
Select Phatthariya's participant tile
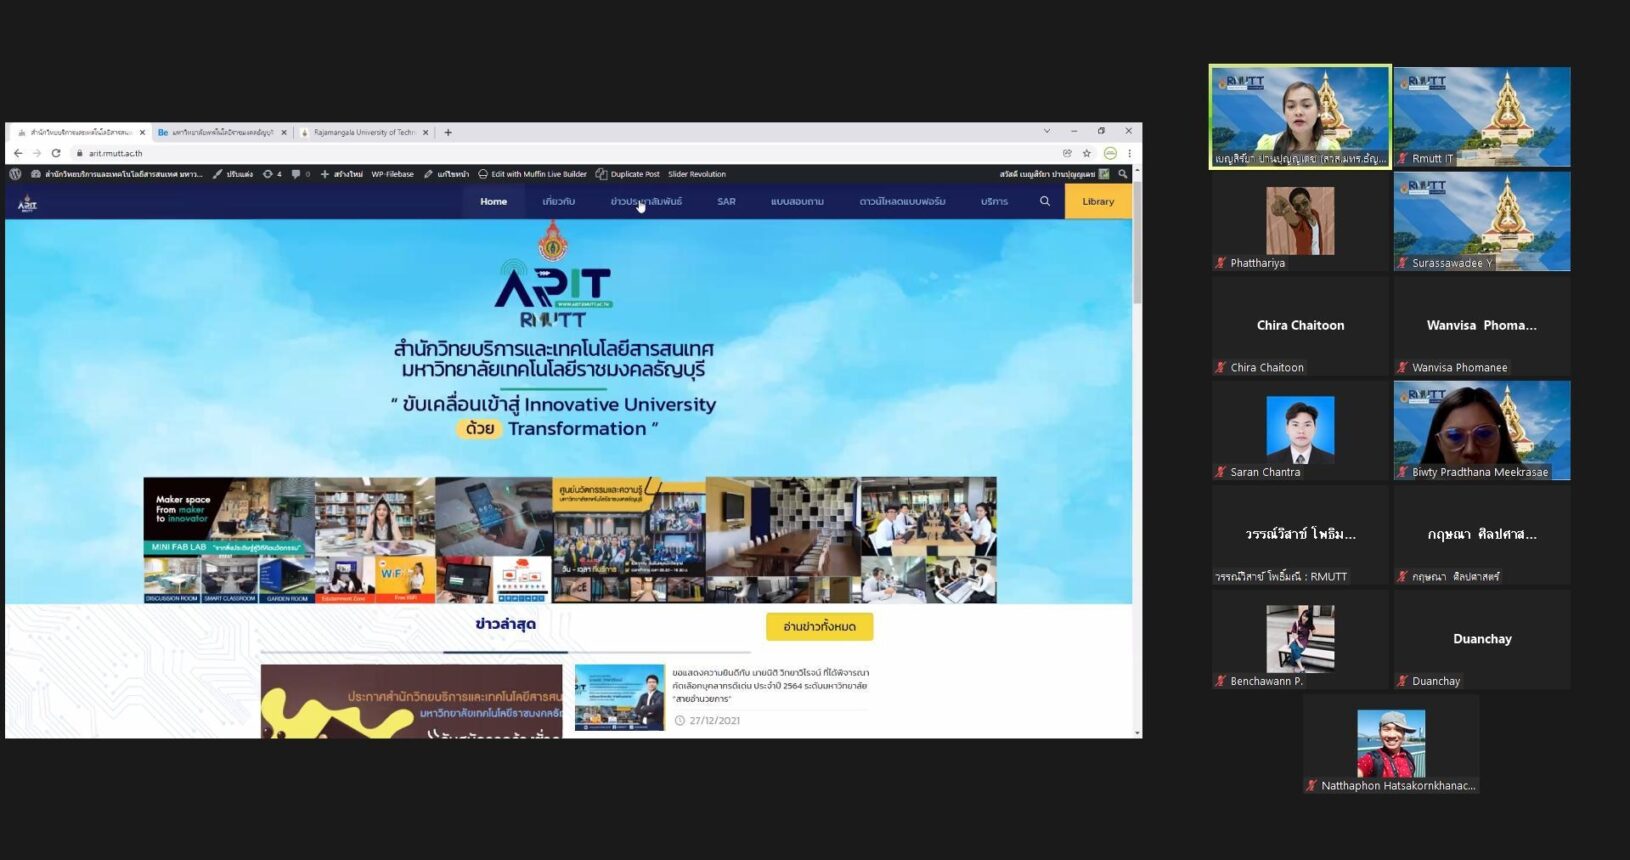pos(1300,221)
